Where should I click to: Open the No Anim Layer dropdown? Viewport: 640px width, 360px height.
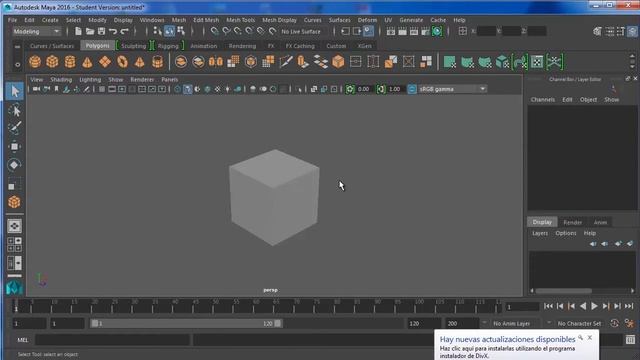(x=512, y=323)
